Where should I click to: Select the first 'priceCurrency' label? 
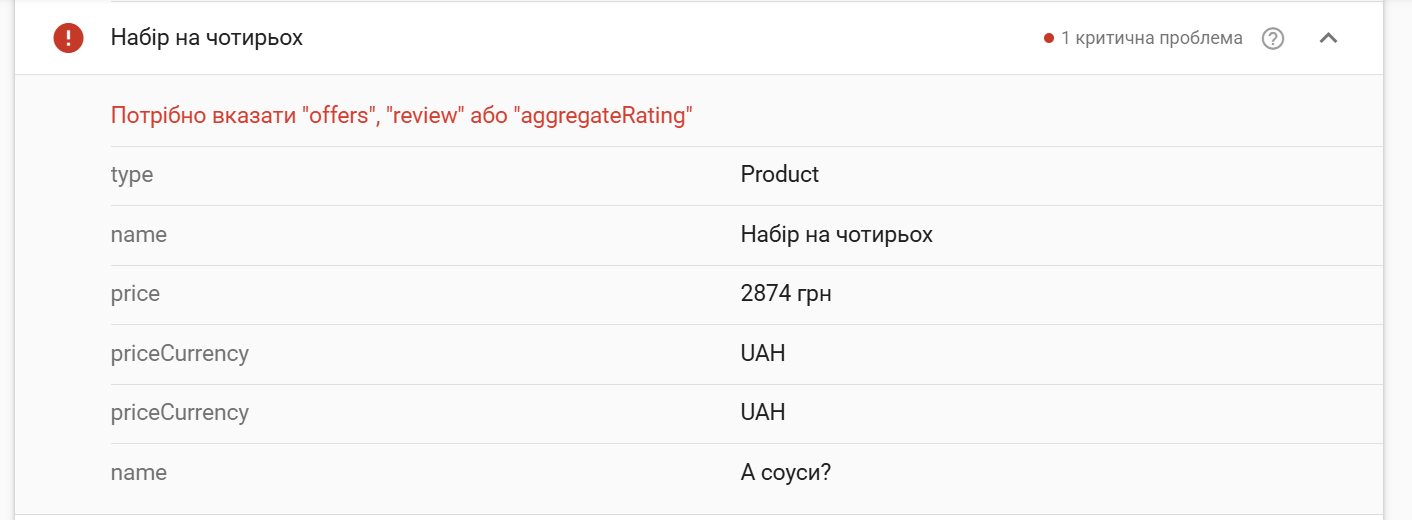point(180,354)
